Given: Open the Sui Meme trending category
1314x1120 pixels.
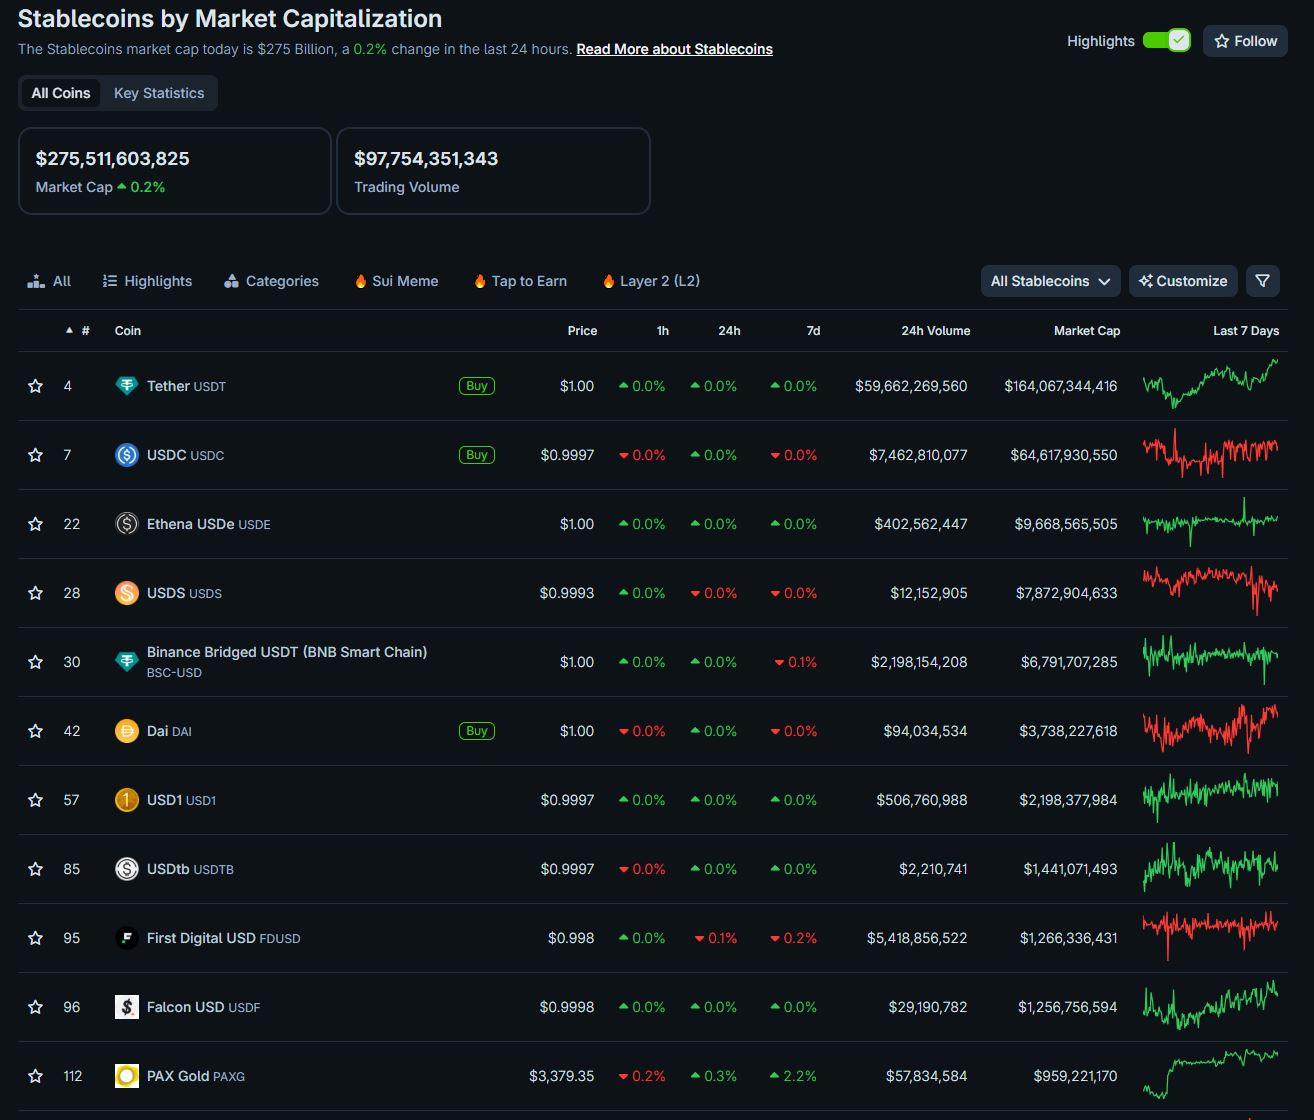Looking at the screenshot, I should tap(396, 281).
